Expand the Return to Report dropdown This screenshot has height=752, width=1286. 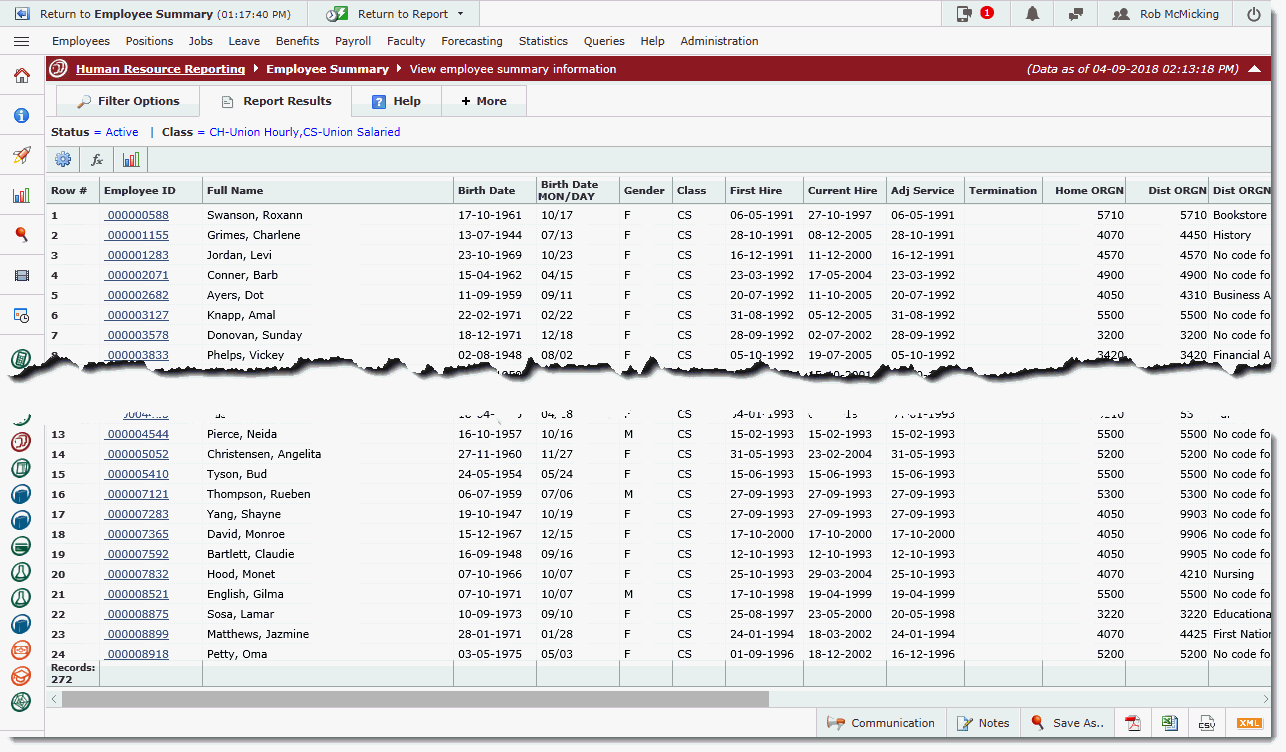coord(460,14)
